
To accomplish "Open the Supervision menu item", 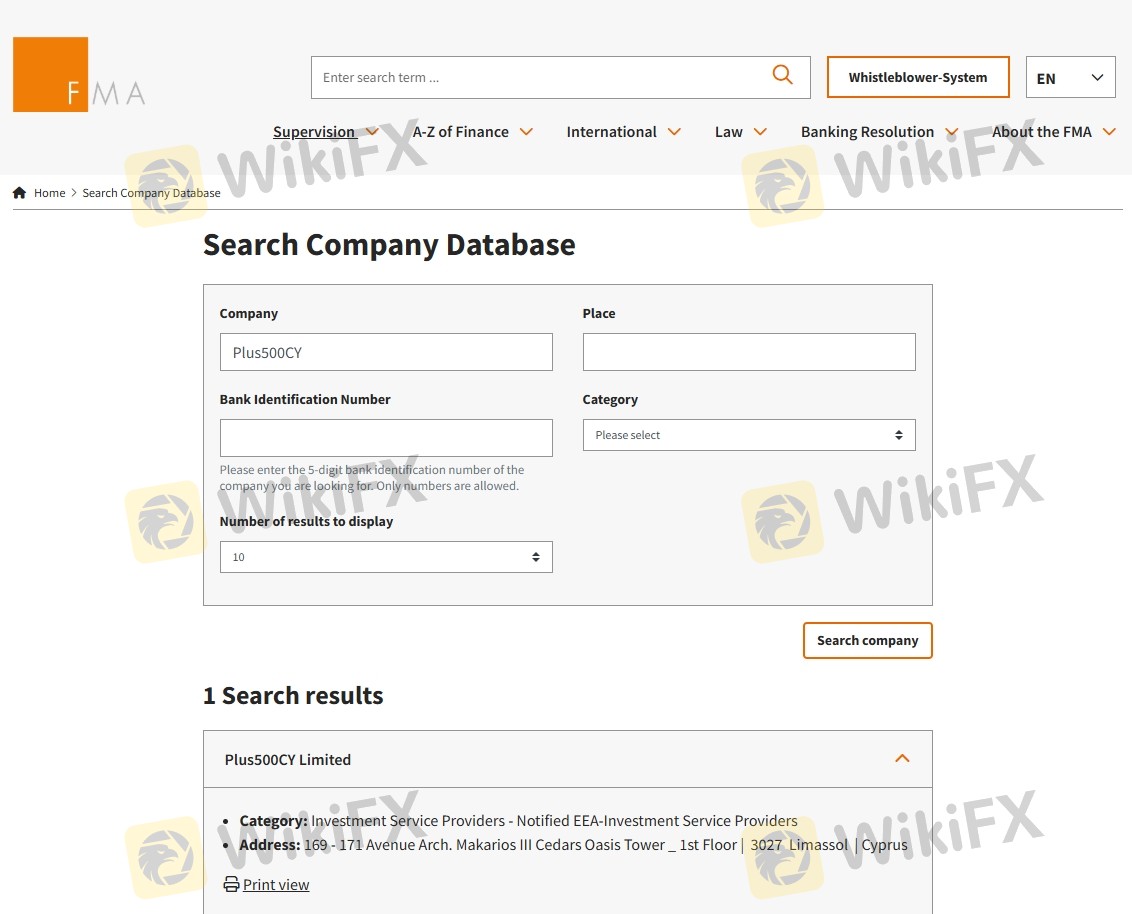I will point(314,132).
